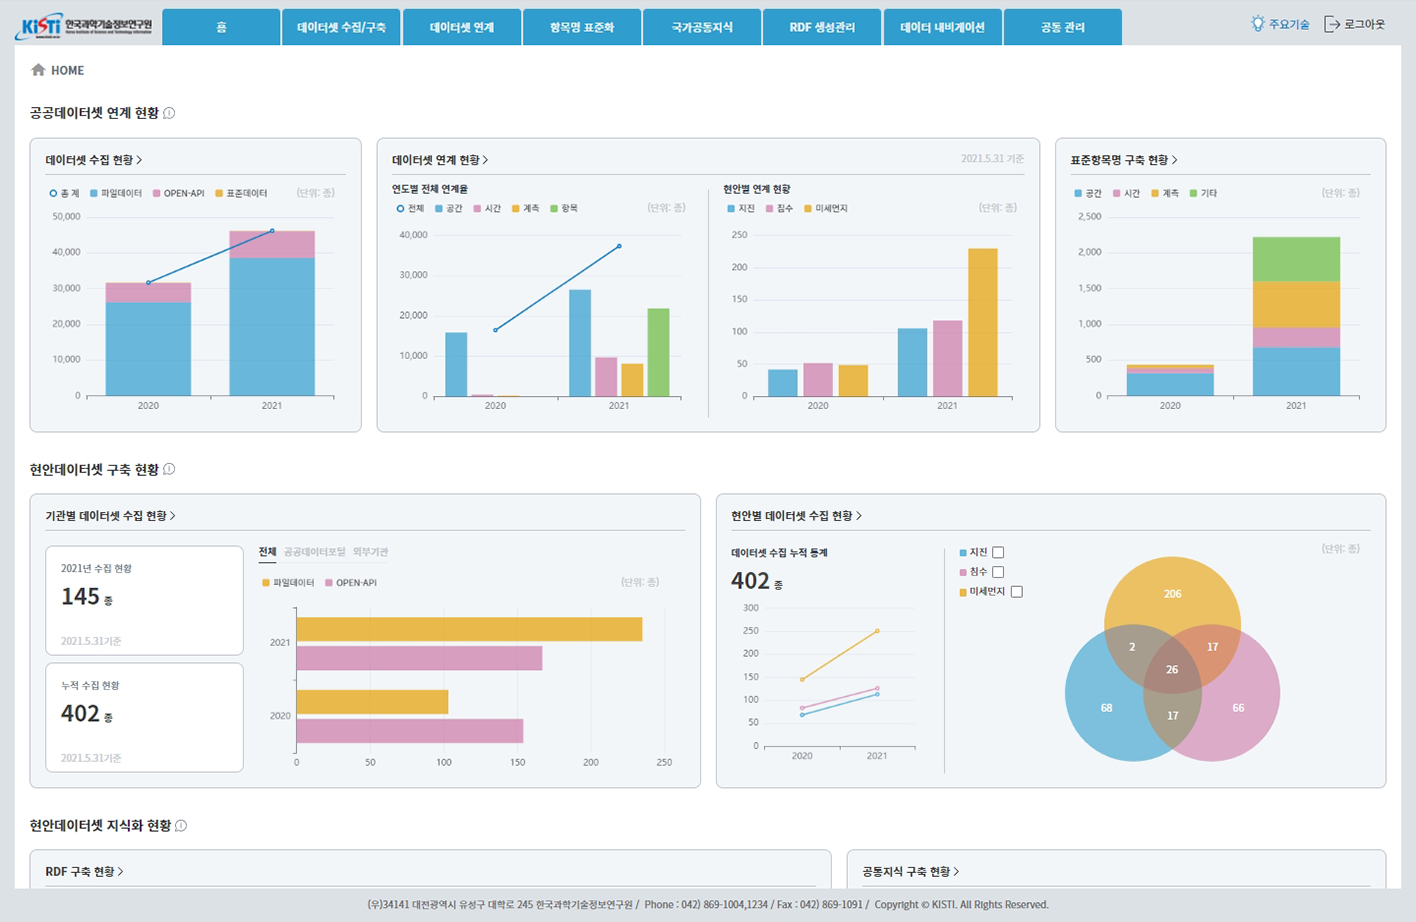
Task: Check the 미세먼지 checkbox
Action: [x=1017, y=592]
